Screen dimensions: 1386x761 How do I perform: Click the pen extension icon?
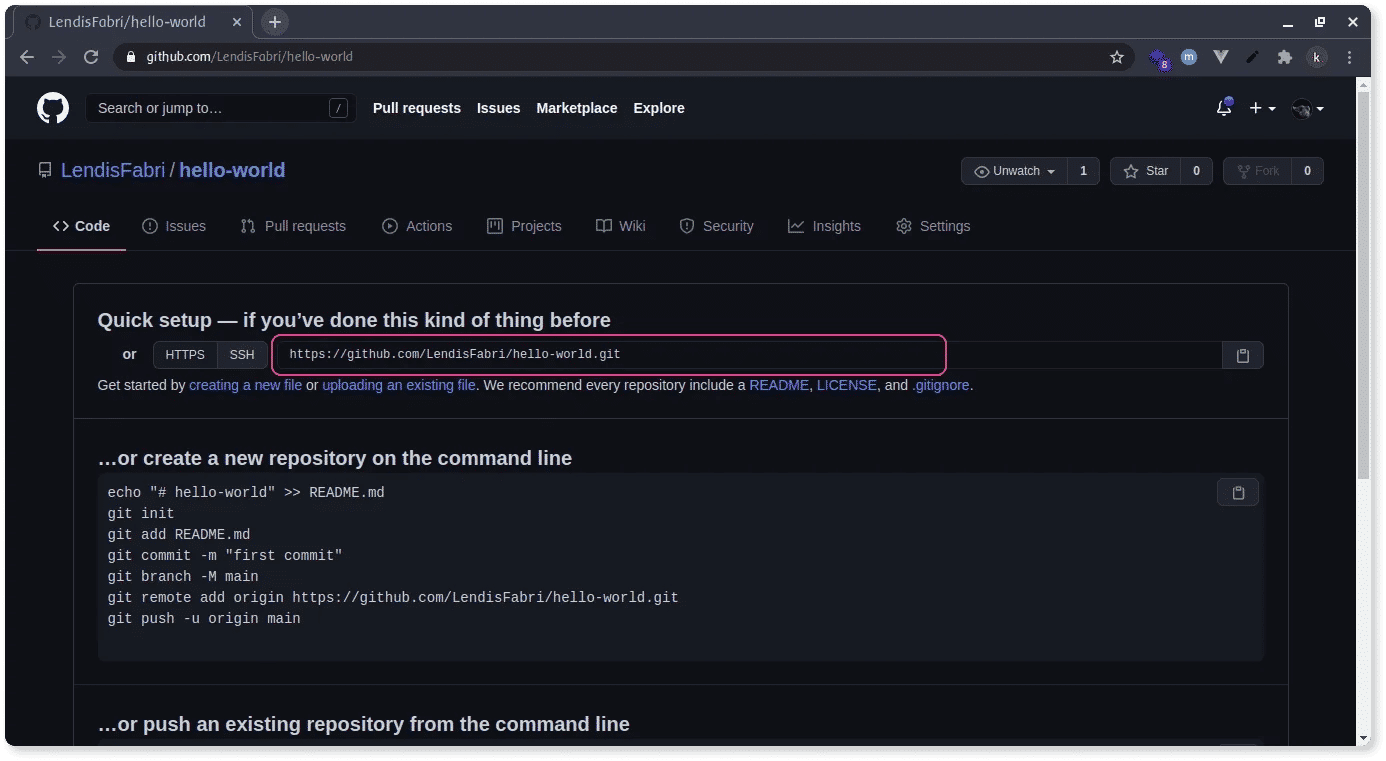pos(1252,57)
